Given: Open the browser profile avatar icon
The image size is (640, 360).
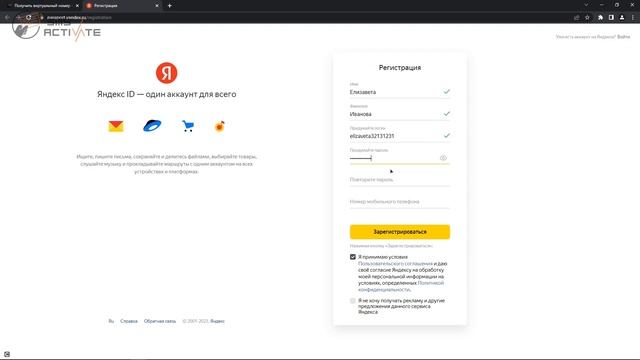Looking at the screenshot, I should pyautogui.click(x=622, y=18).
